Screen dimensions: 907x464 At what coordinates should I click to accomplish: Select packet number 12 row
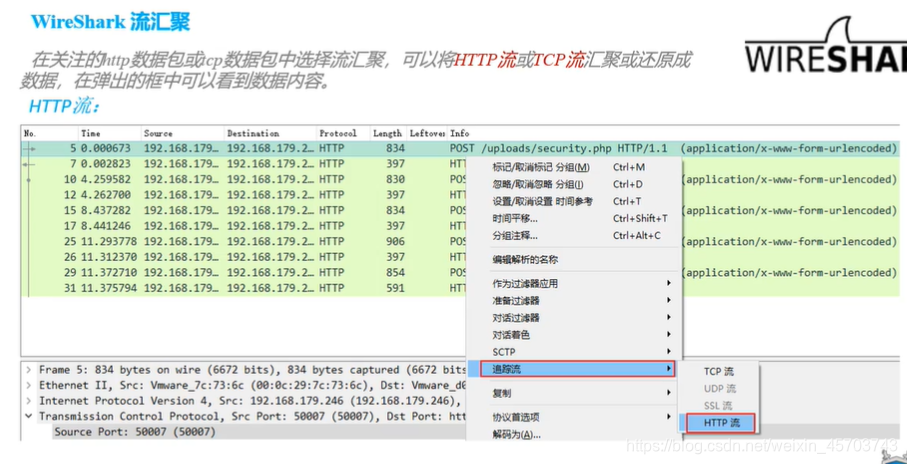243,195
